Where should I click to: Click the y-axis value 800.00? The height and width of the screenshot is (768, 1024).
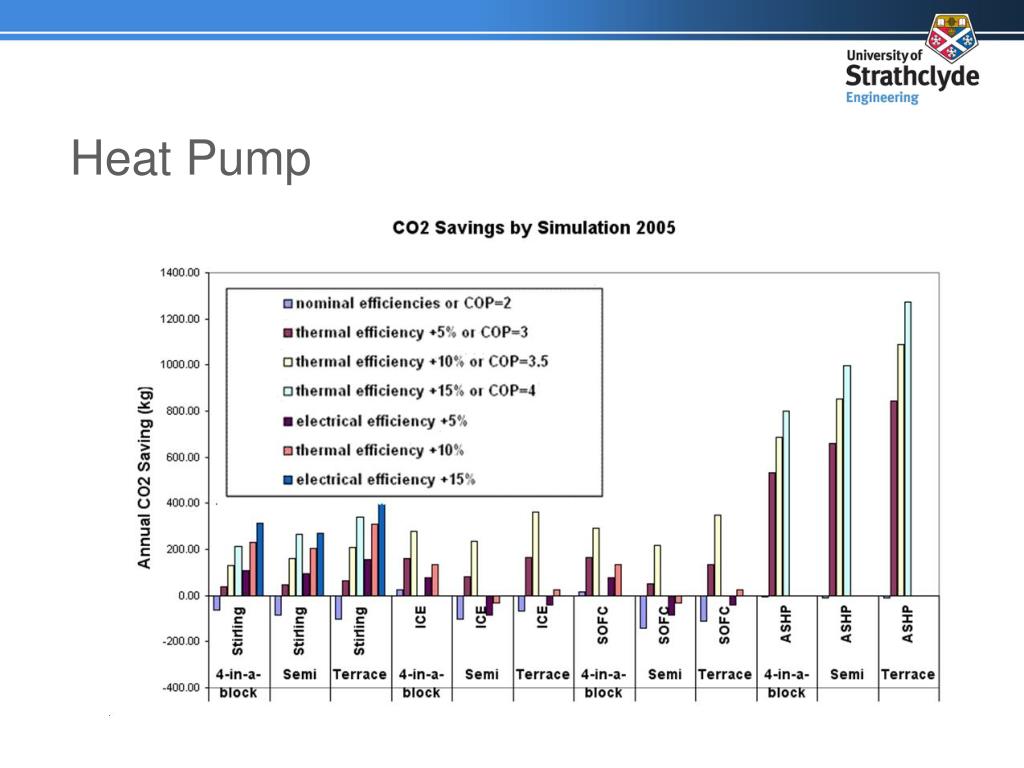(182, 411)
